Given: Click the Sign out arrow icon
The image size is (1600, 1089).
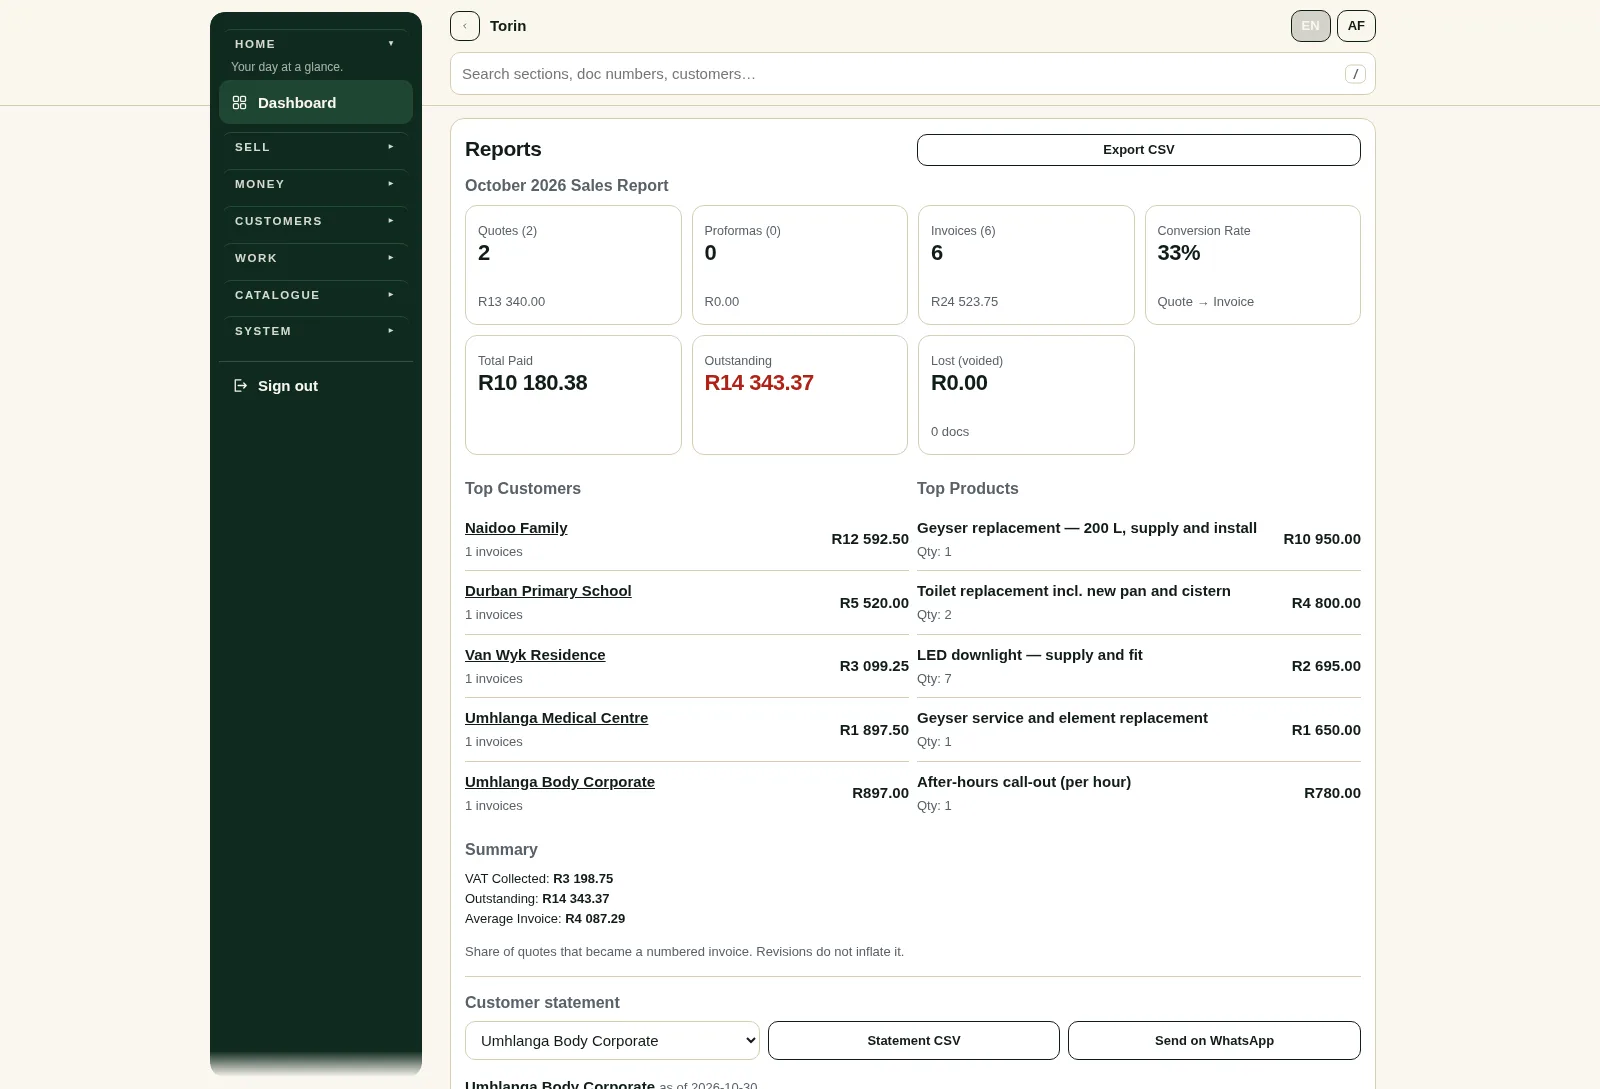Looking at the screenshot, I should click(x=240, y=386).
